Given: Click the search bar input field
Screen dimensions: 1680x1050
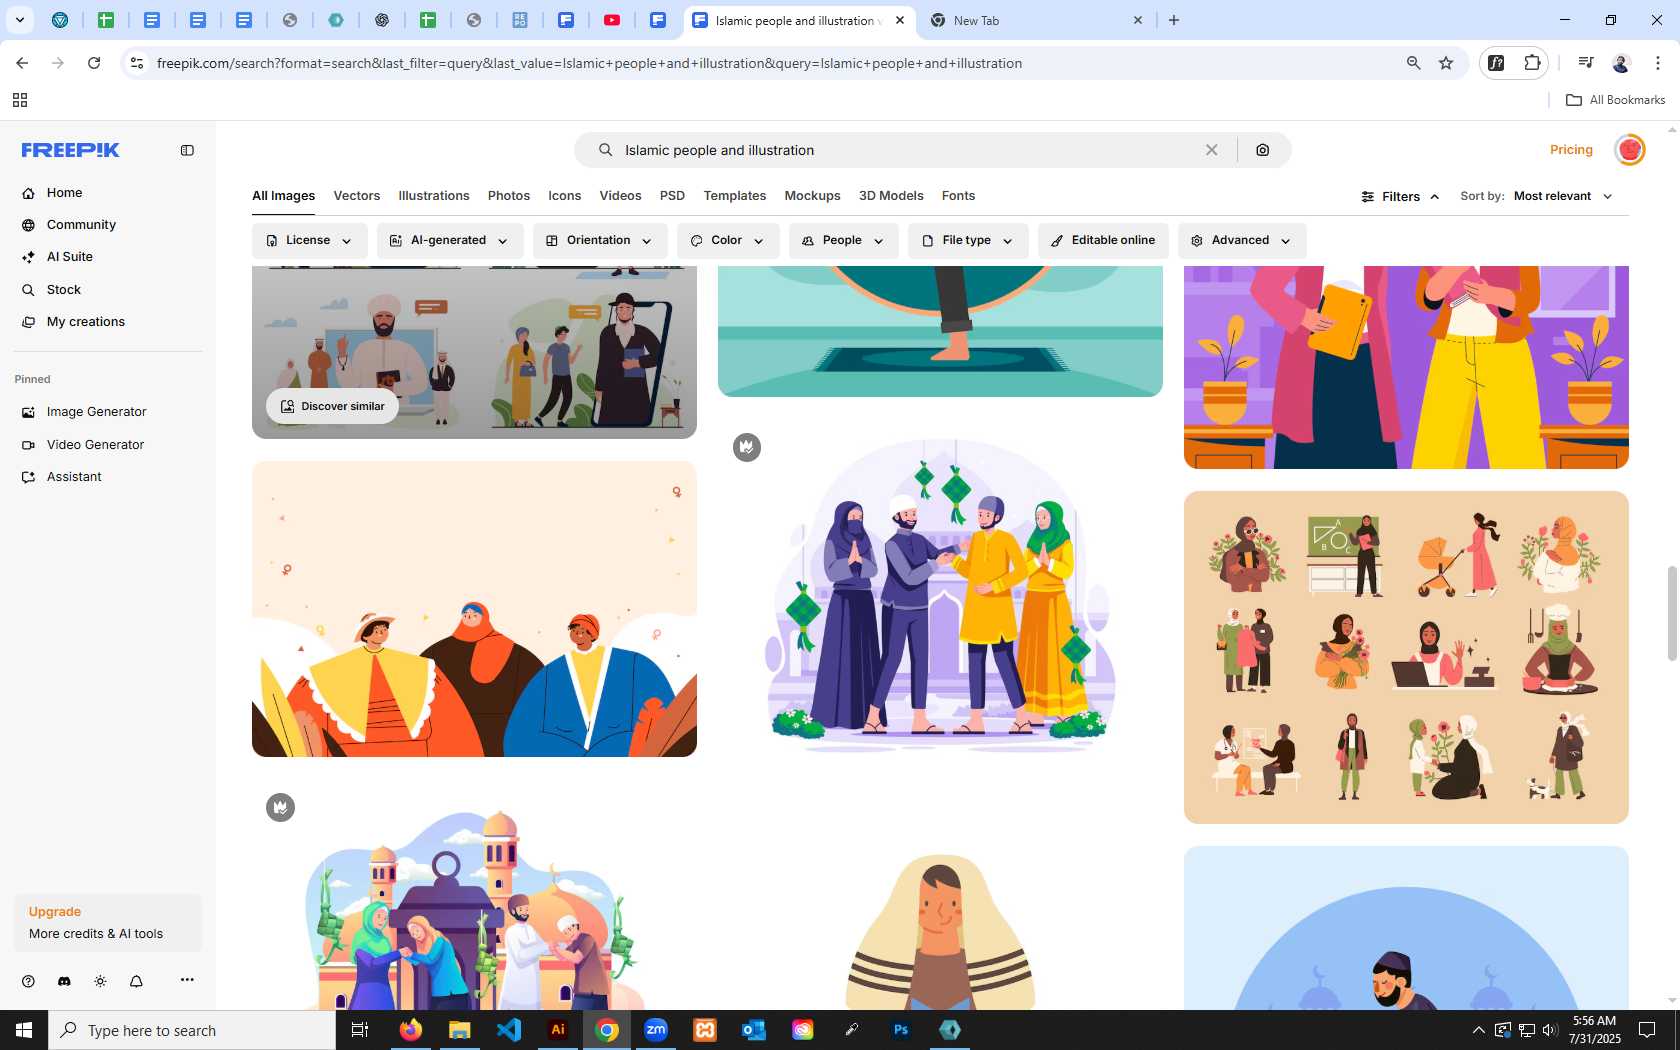Looking at the screenshot, I should pyautogui.click(x=905, y=150).
